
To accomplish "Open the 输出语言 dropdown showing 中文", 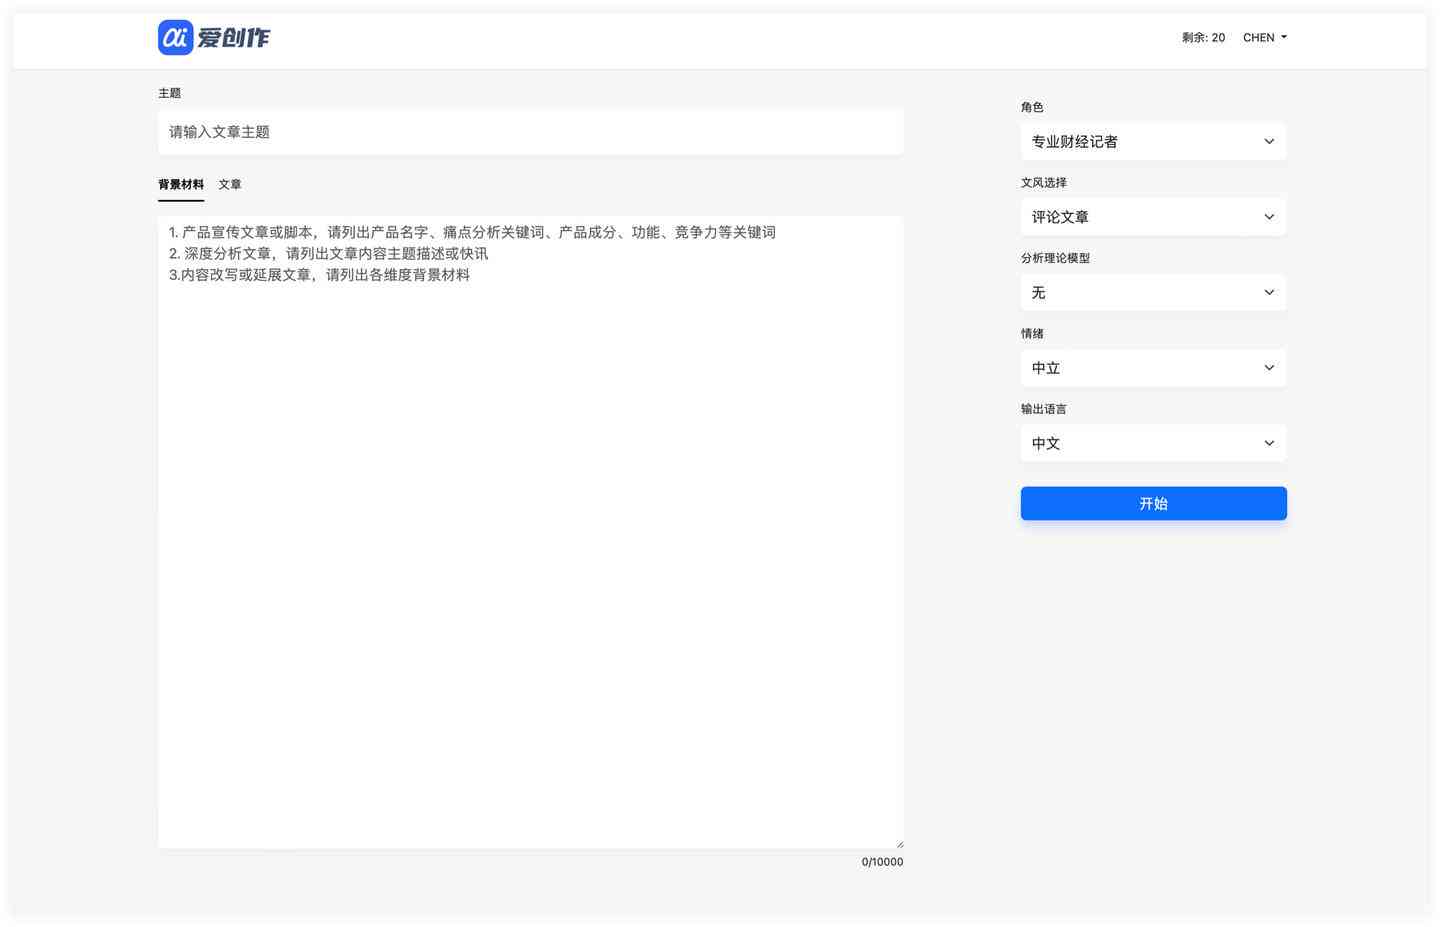I will click(x=1153, y=443).
